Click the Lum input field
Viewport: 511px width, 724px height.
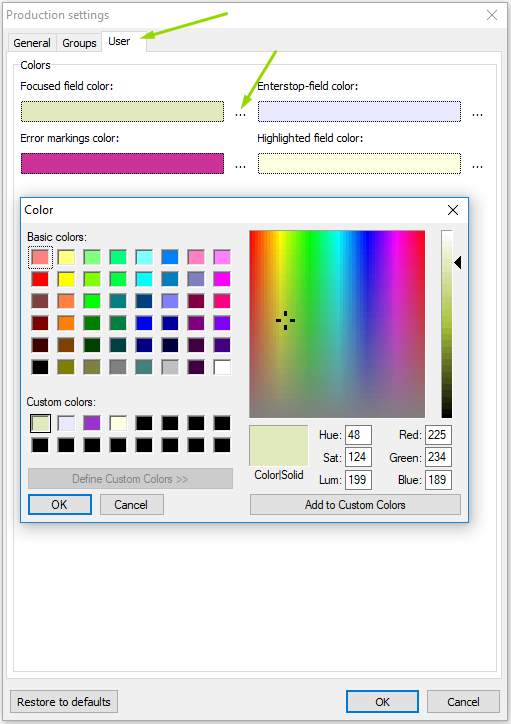358,480
